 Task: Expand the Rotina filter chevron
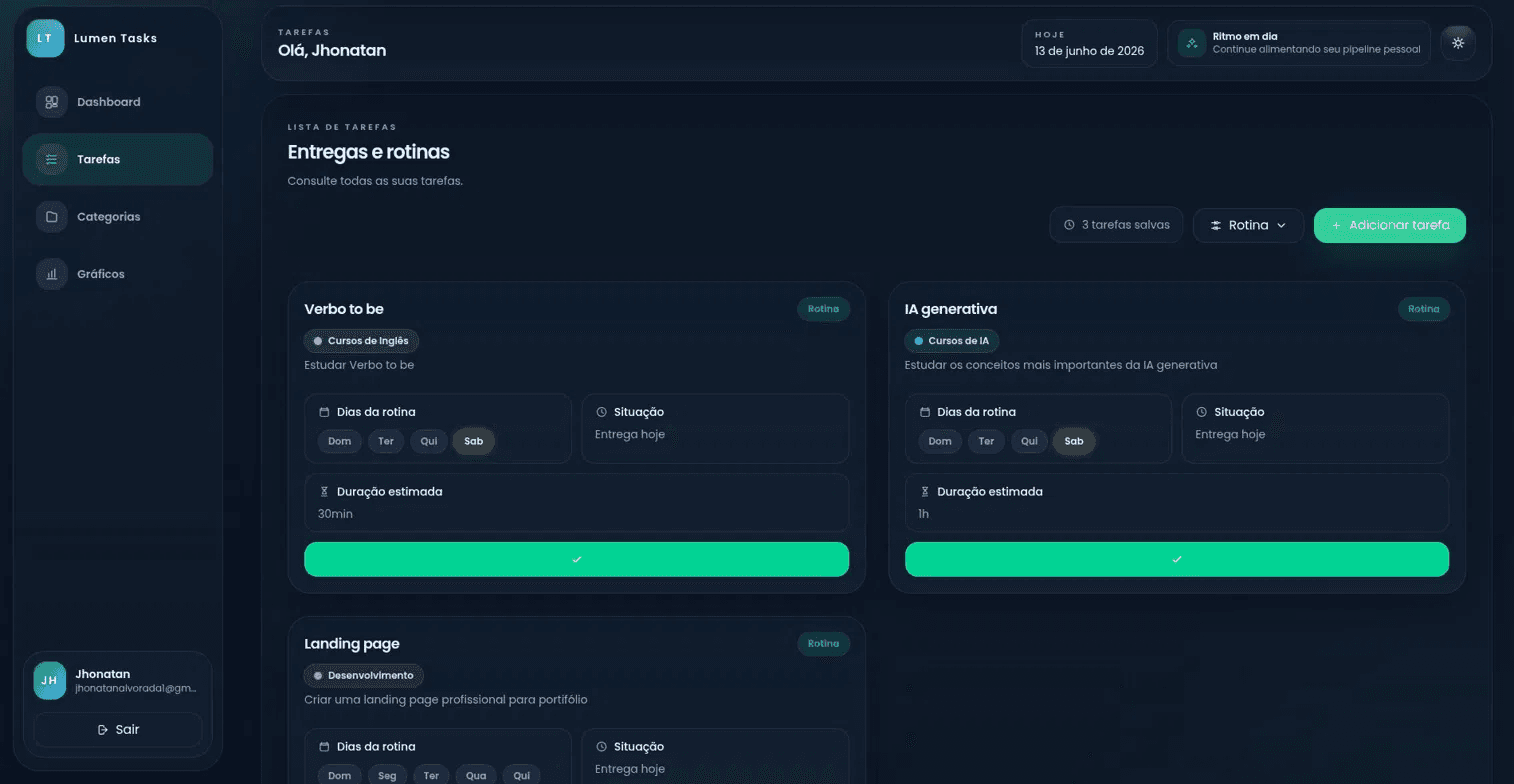[1281, 225]
